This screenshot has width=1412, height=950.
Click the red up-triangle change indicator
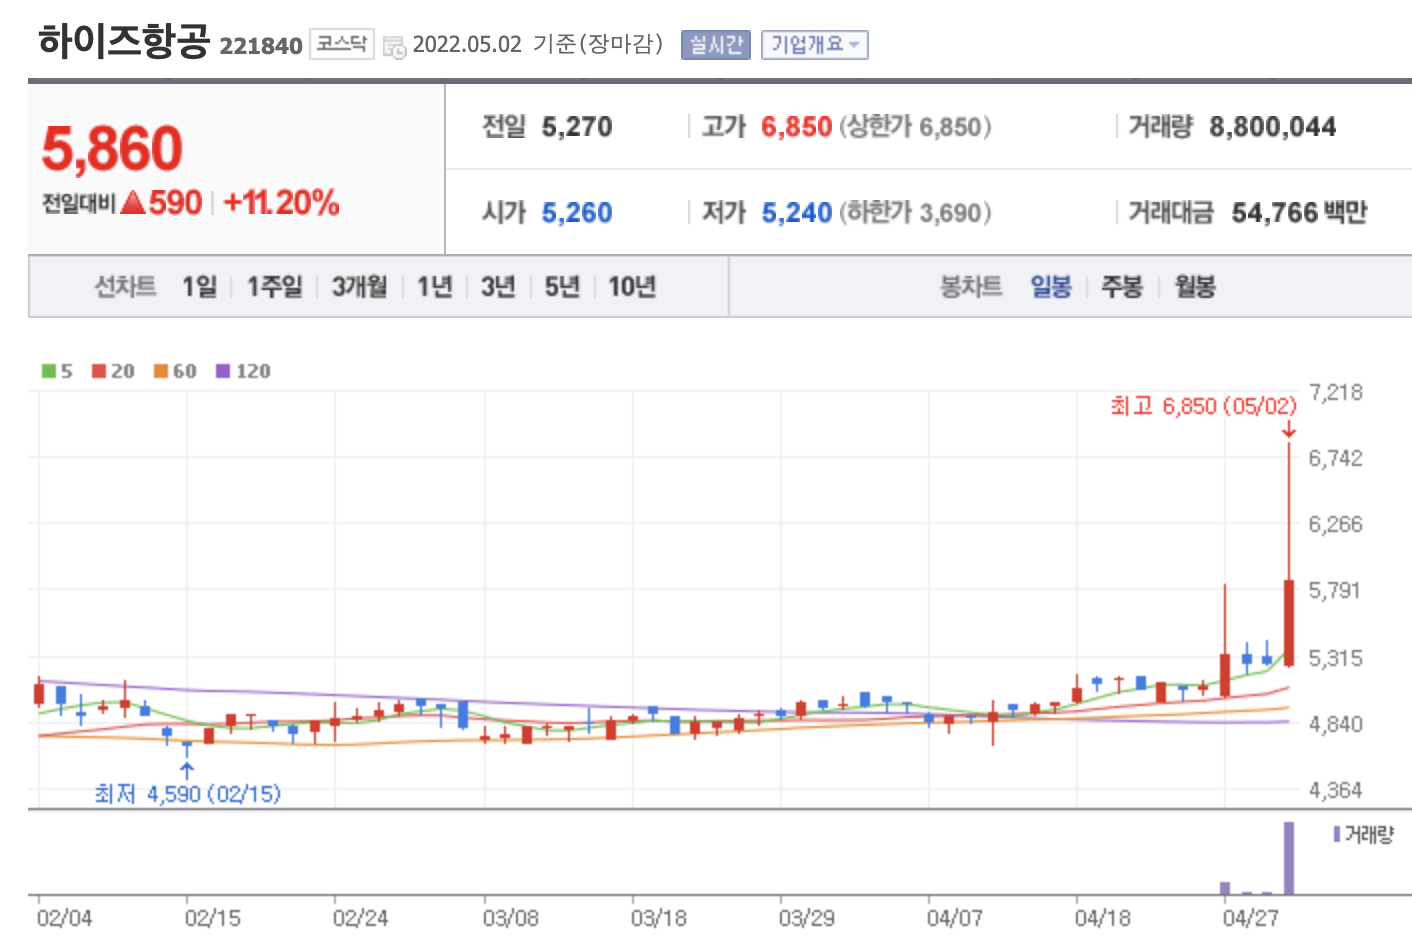[x=133, y=203]
